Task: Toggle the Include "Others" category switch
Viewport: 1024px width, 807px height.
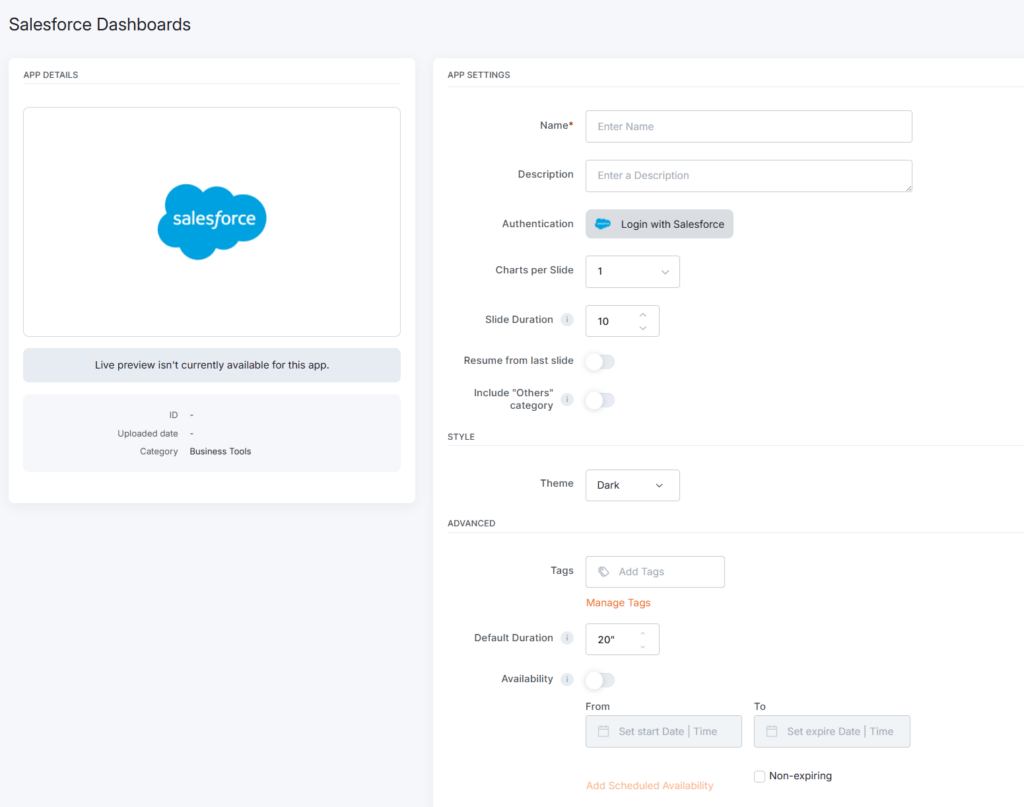Action: (x=600, y=400)
